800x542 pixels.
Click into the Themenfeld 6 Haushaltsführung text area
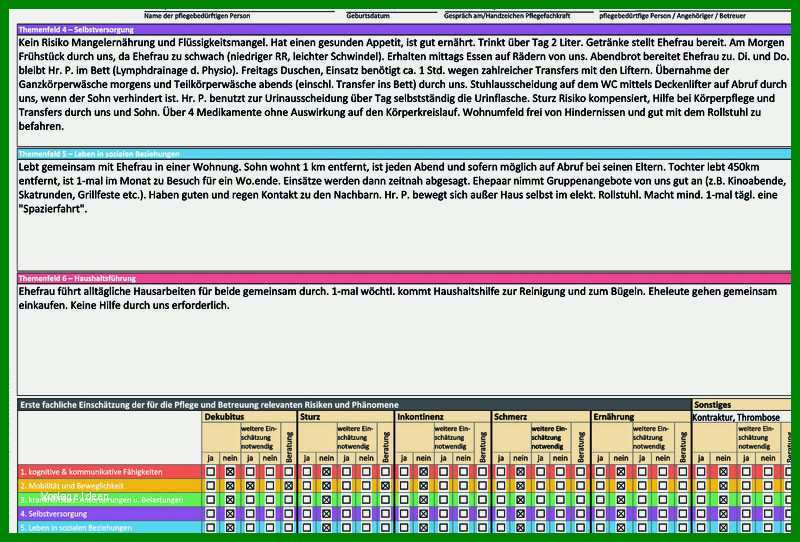[404, 339]
